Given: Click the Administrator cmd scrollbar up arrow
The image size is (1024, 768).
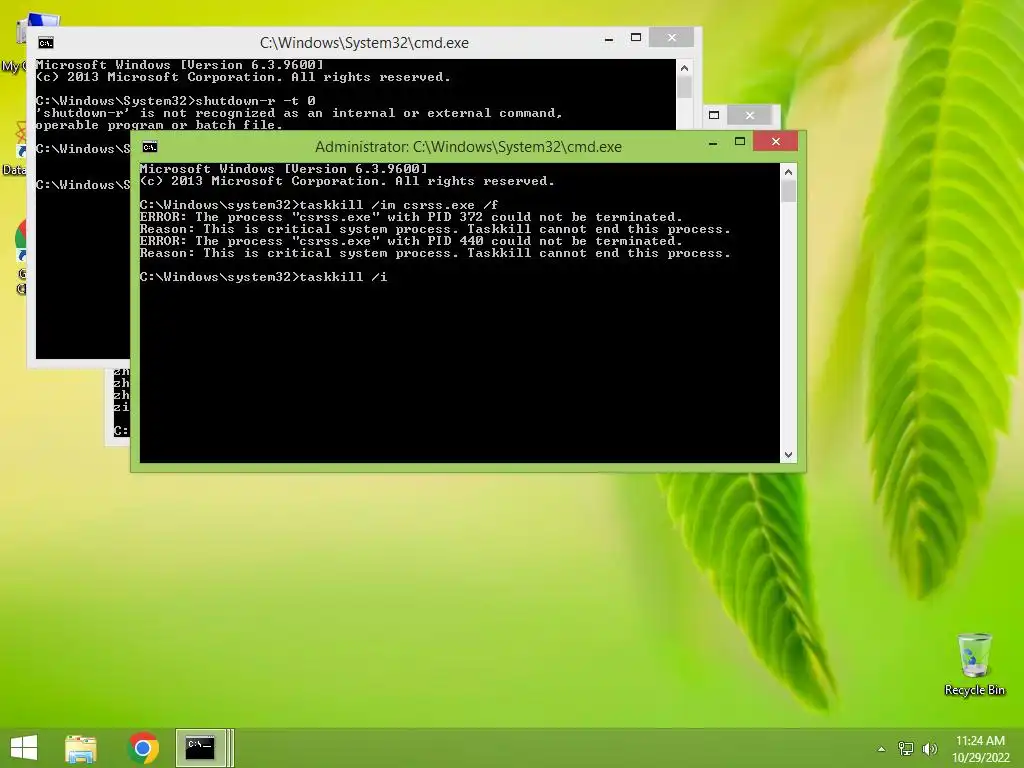Looking at the screenshot, I should [788, 172].
